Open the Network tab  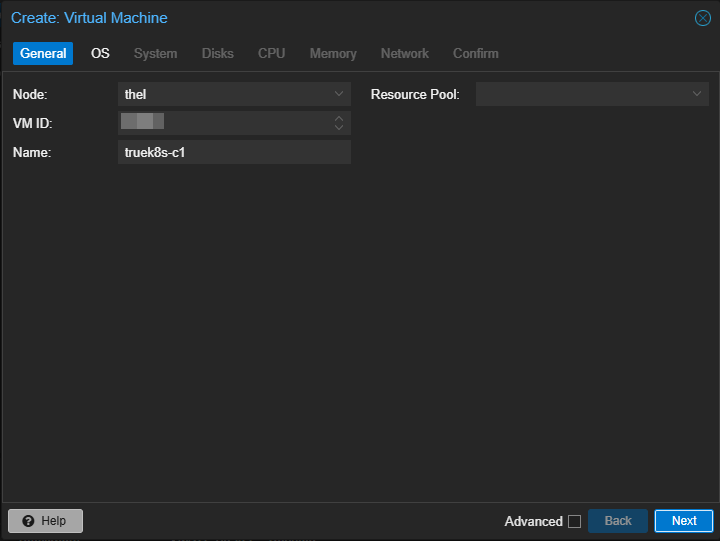tap(404, 54)
